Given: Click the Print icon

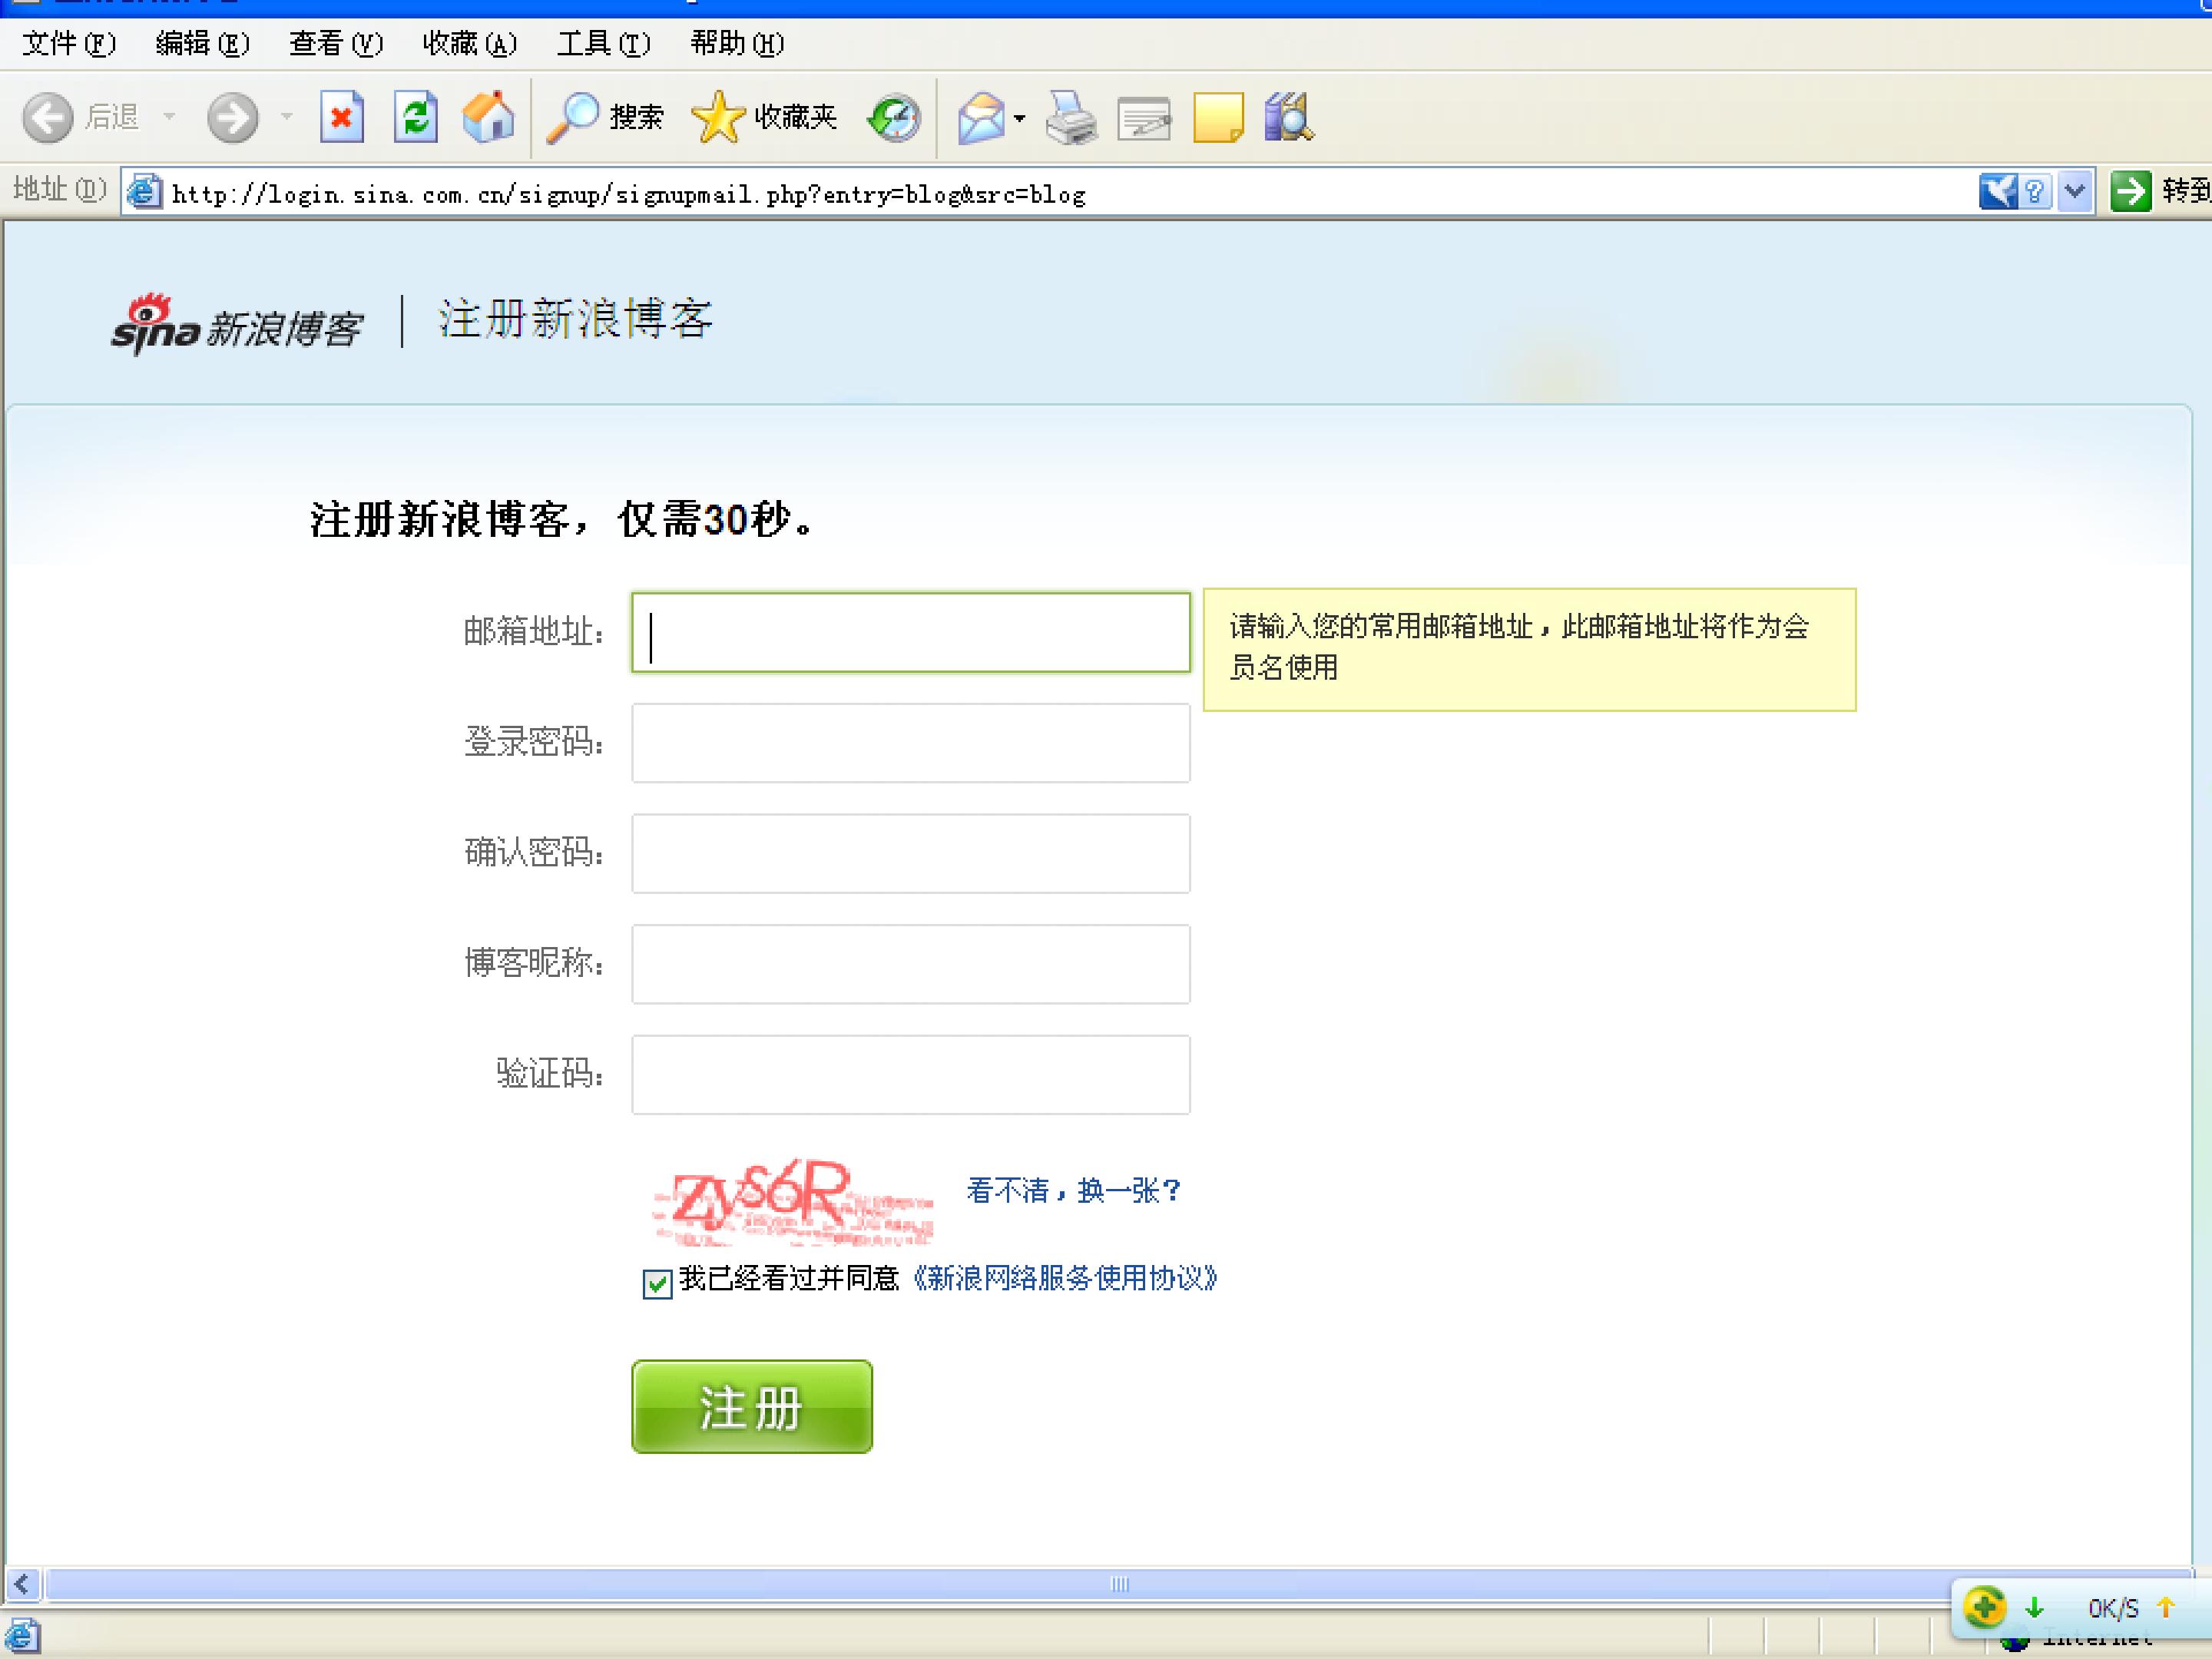Looking at the screenshot, I should tap(1070, 118).
